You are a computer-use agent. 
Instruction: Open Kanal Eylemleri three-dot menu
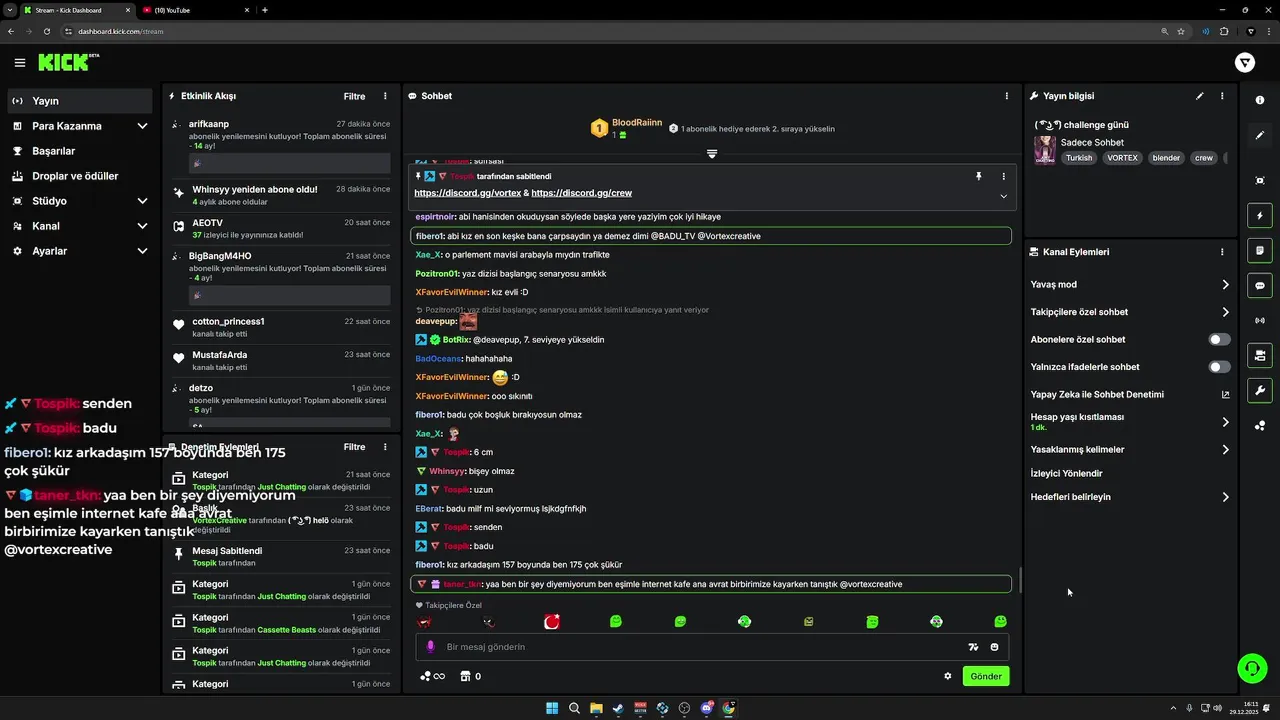[1222, 252]
